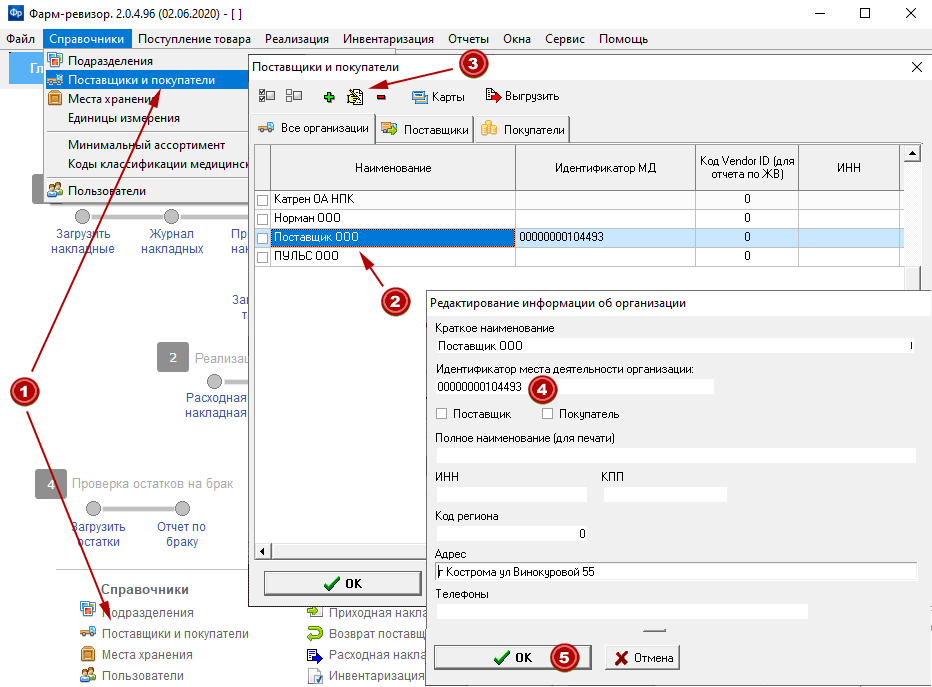Tick checkbox for ПУЛЬС ООО row
Image resolution: width=932 pixels, height=687 pixels.
coord(262,257)
